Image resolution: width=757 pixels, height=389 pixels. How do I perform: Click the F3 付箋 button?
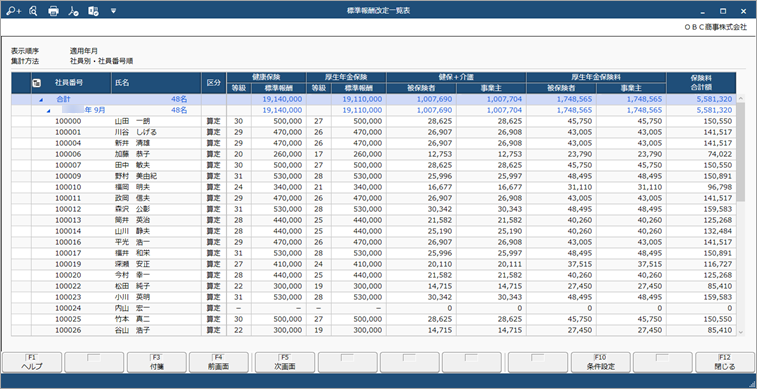coord(156,362)
